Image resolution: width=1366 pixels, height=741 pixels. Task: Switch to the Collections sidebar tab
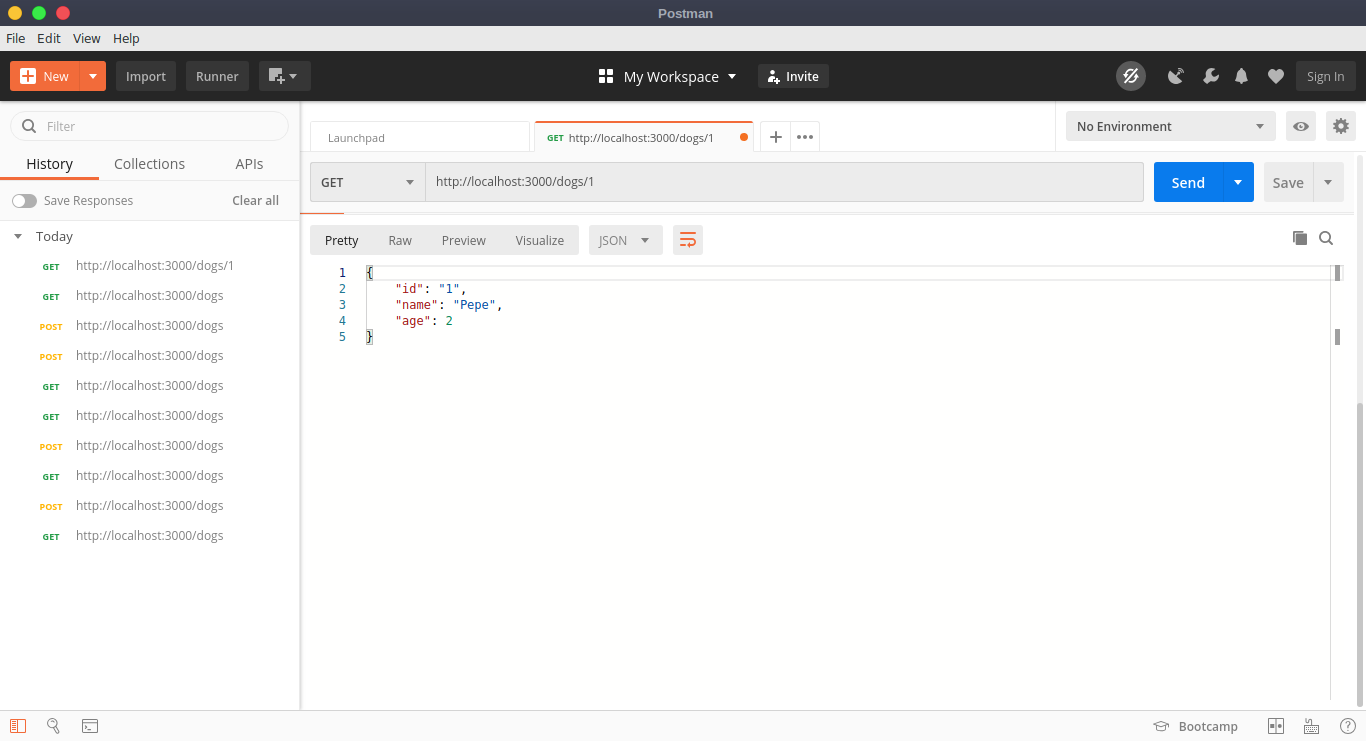[x=149, y=164]
